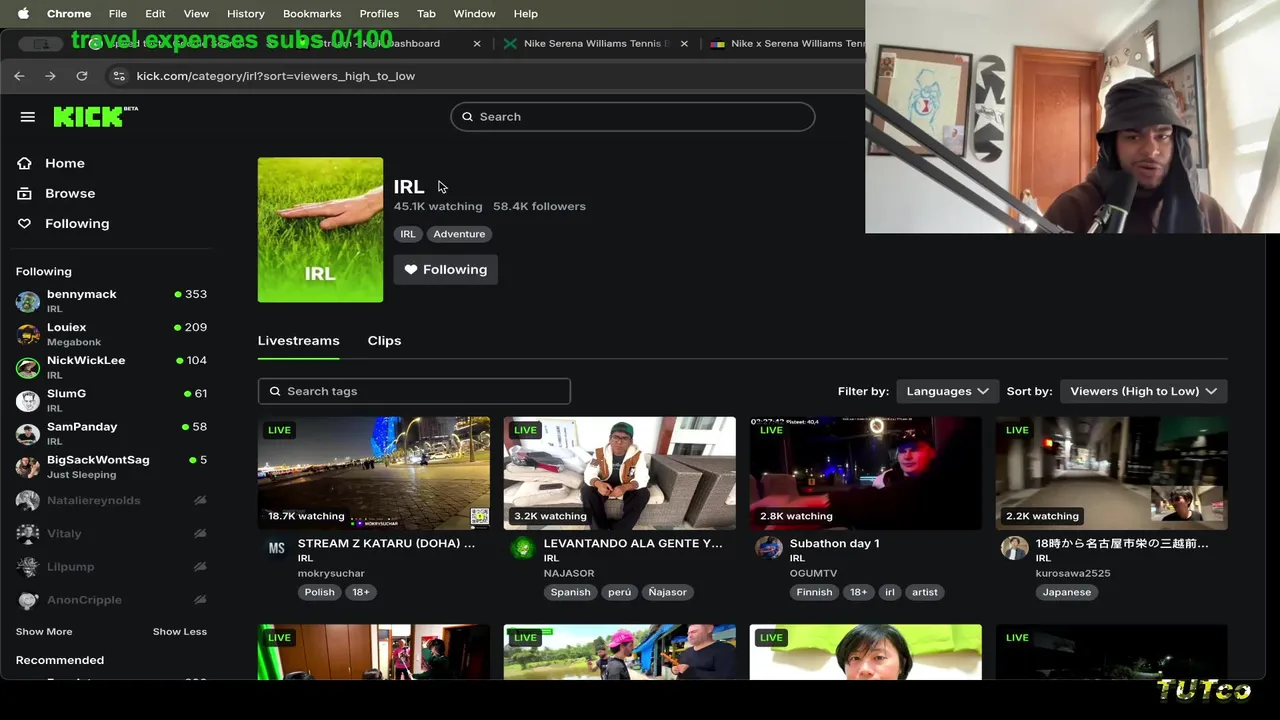Open the Window menu
This screenshot has width=1280, height=720.
[x=475, y=14]
